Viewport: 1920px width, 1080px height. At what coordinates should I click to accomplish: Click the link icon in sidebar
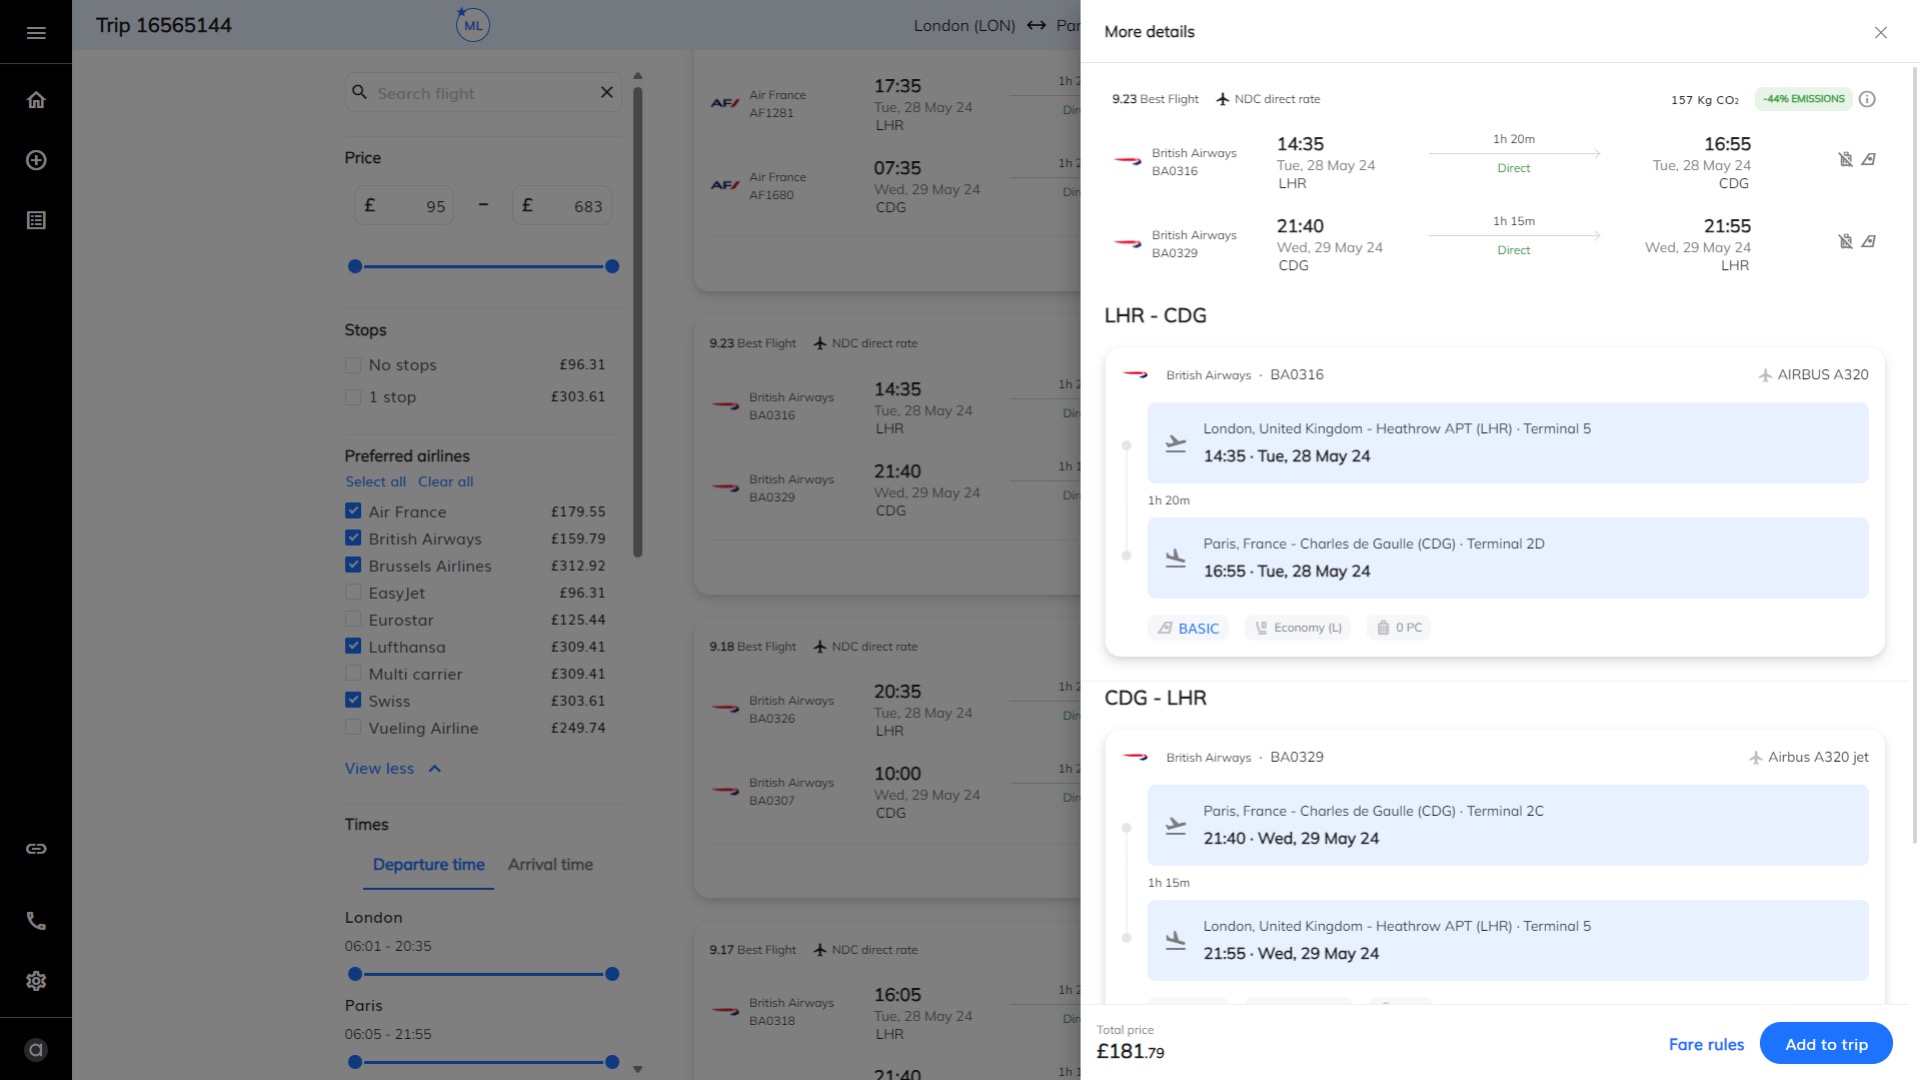point(36,849)
